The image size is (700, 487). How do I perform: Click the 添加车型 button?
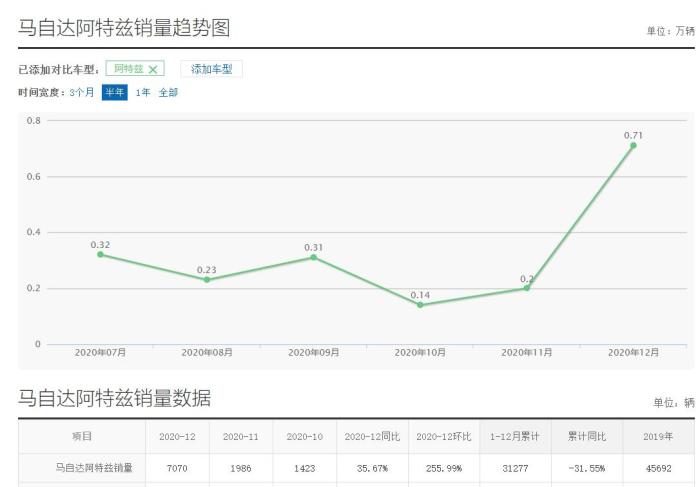pyautogui.click(x=212, y=69)
